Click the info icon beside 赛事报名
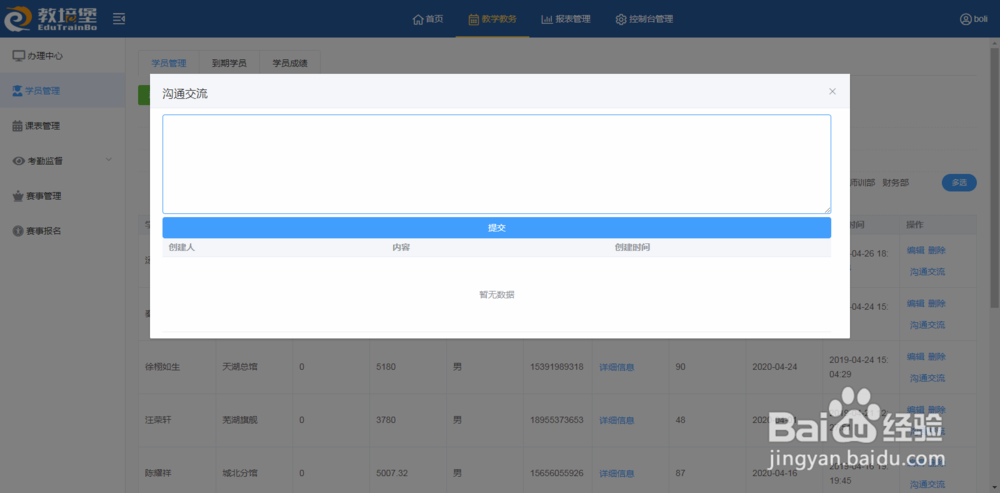The height and width of the screenshot is (493, 1000). point(18,231)
